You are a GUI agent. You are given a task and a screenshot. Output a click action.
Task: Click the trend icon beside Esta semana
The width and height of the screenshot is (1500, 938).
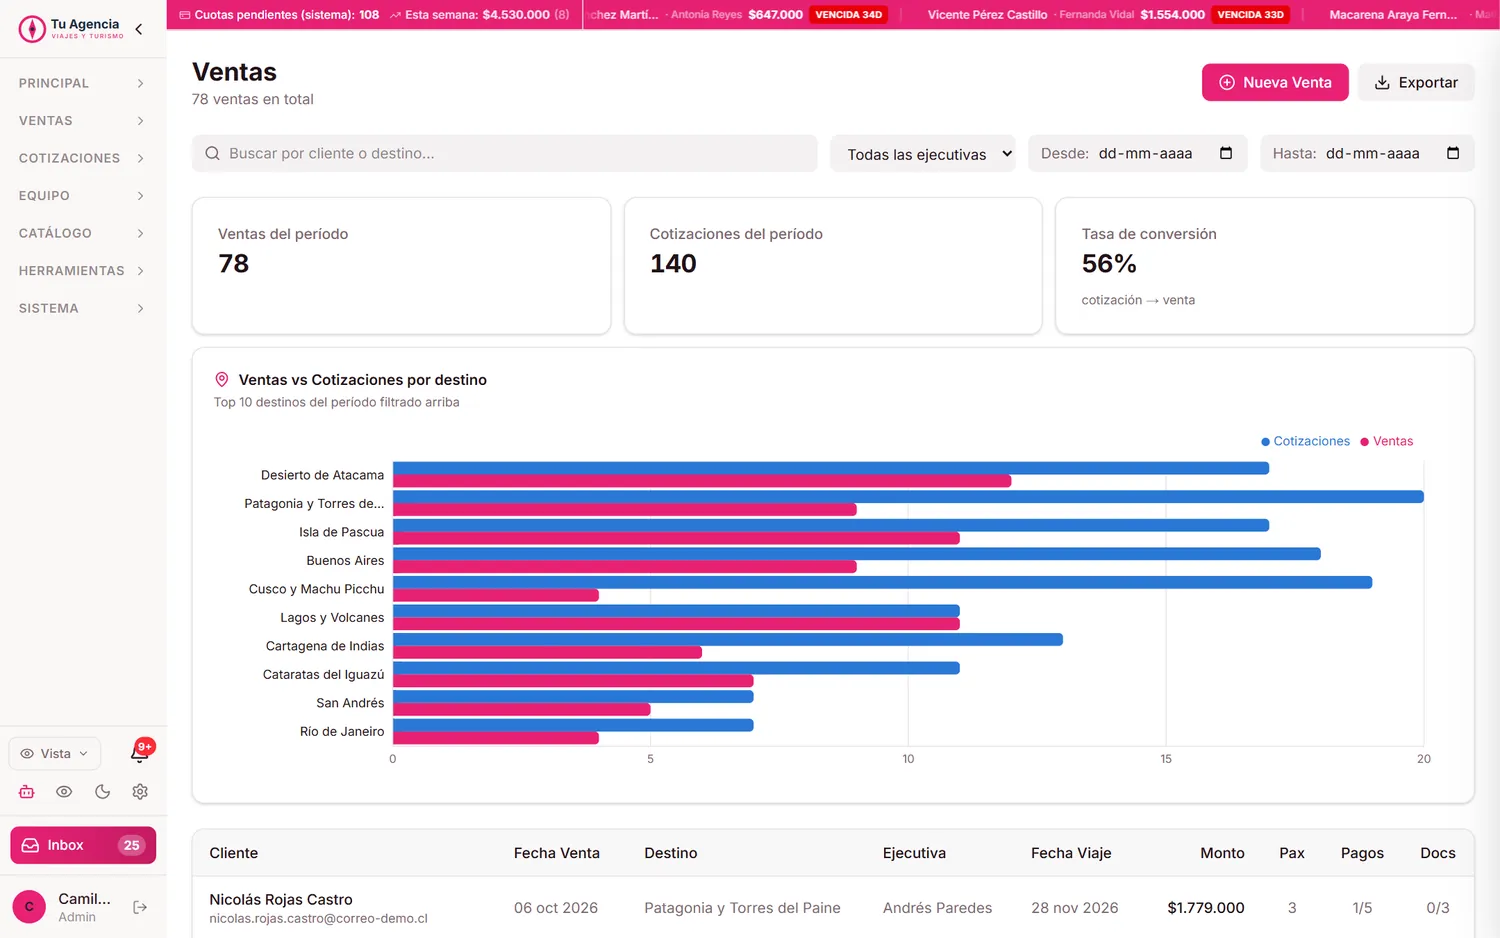click(x=396, y=15)
